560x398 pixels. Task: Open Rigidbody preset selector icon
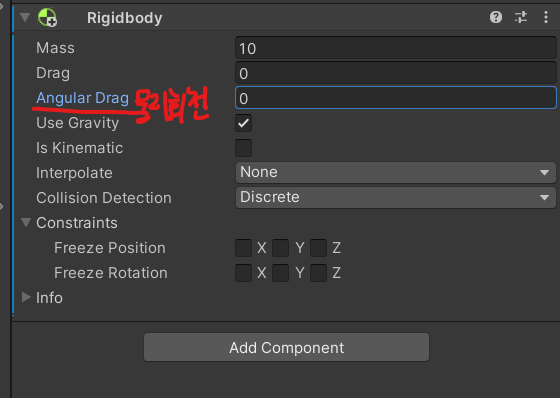pyautogui.click(x=521, y=17)
